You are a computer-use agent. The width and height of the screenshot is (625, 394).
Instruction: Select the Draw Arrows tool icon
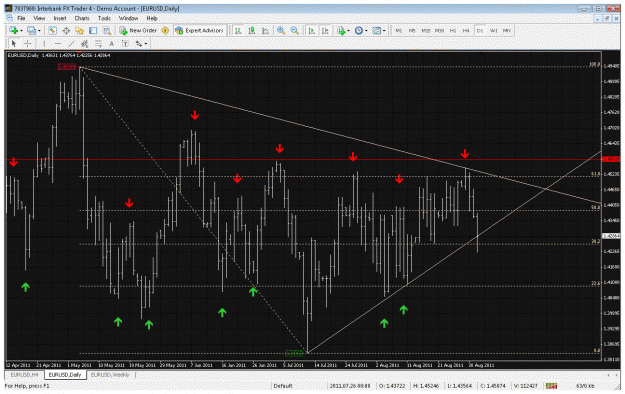pyautogui.click(x=138, y=43)
